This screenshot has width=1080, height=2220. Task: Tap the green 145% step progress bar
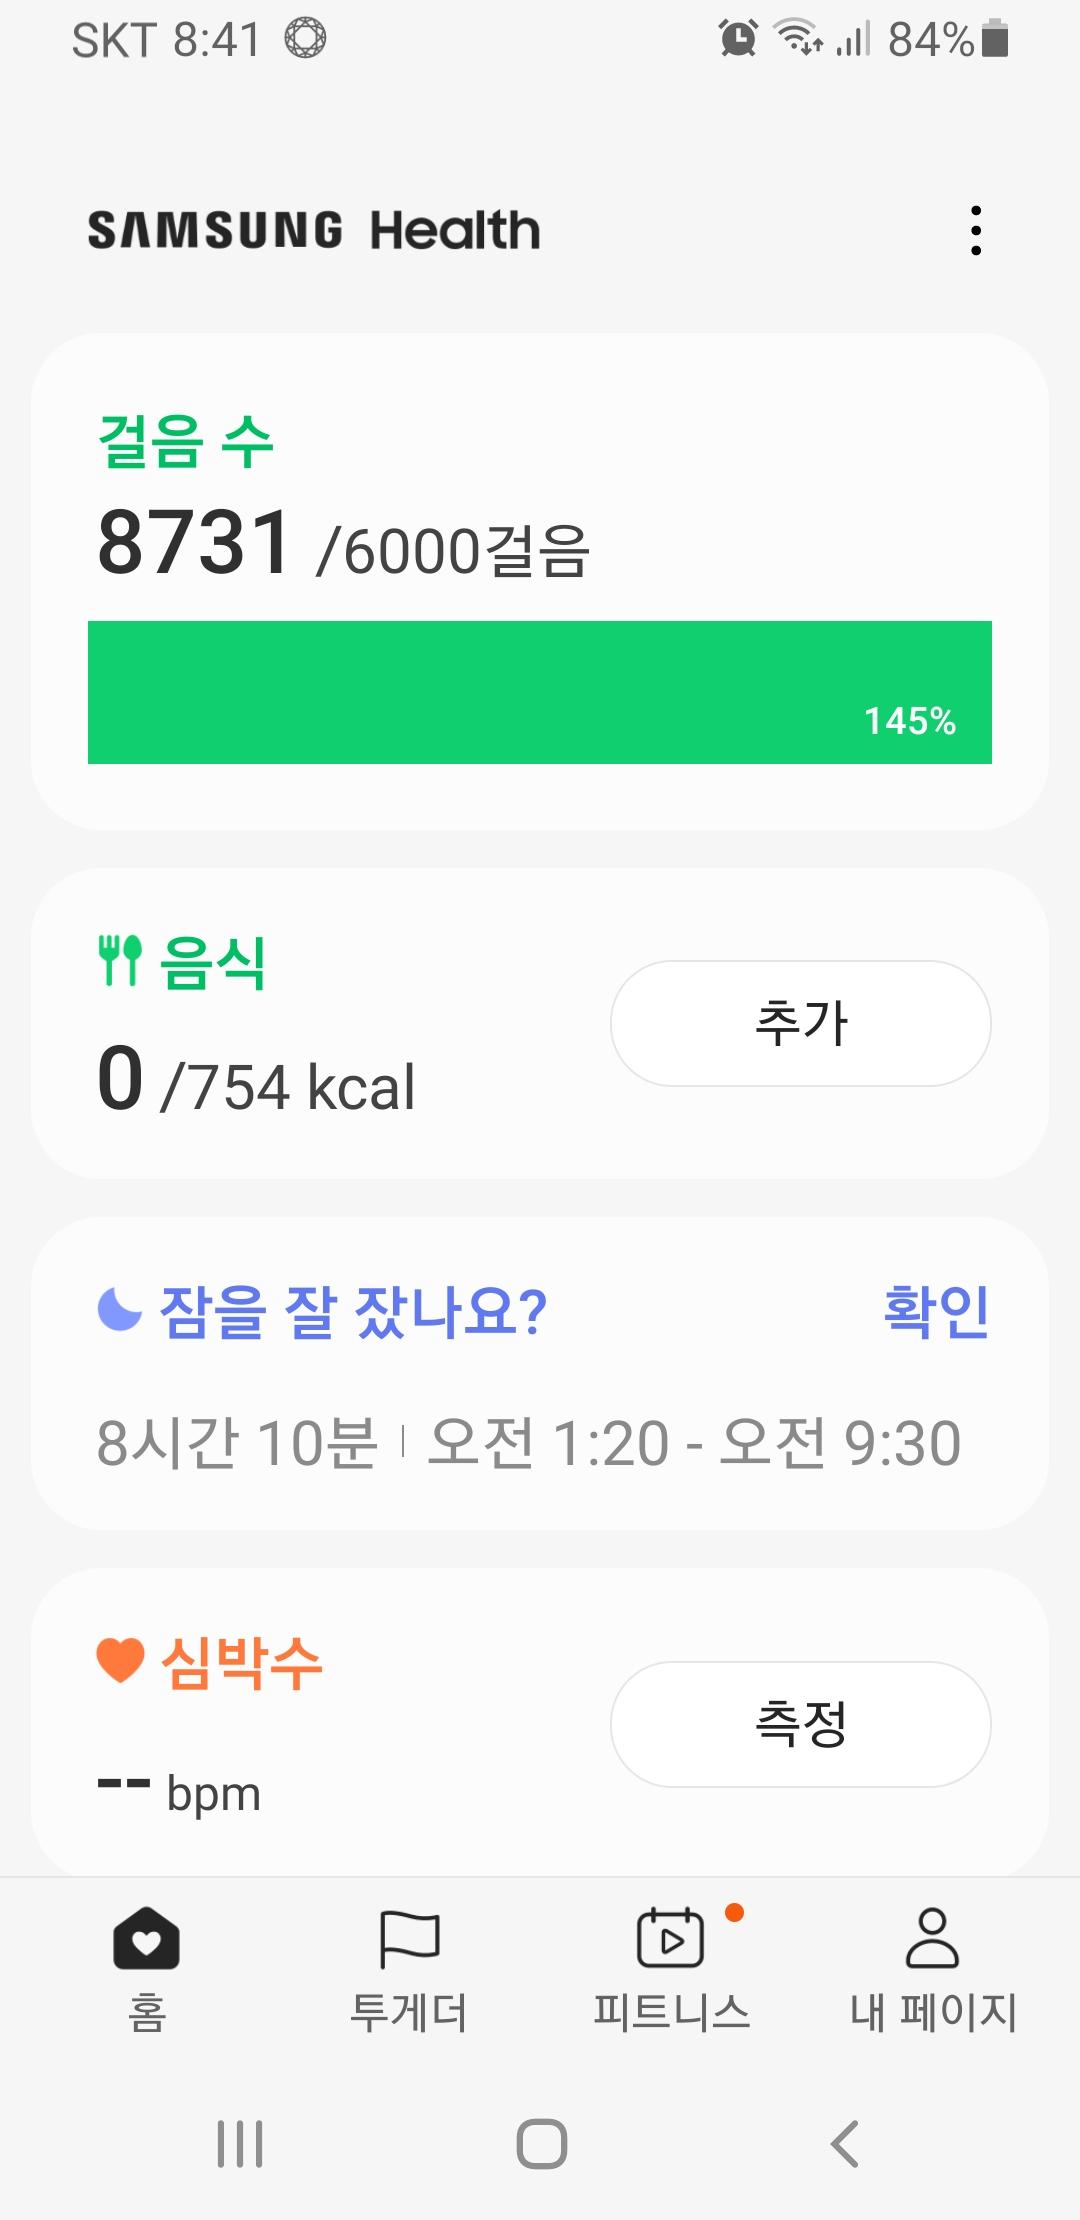tap(540, 692)
